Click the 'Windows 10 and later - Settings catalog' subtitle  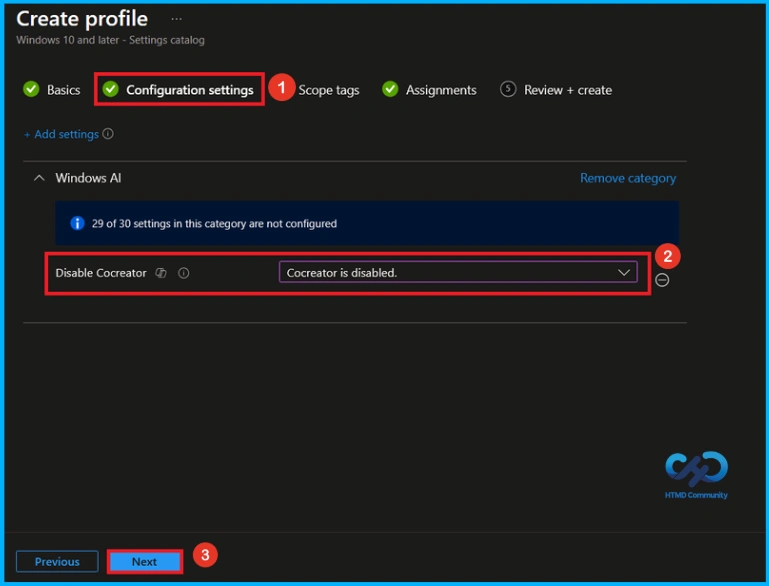tap(110, 40)
